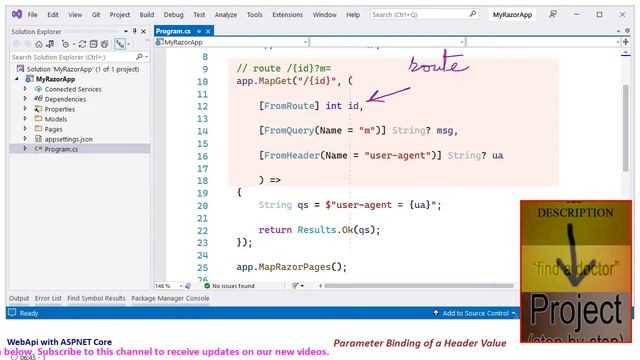Expand Connected Services node

(x=25, y=89)
